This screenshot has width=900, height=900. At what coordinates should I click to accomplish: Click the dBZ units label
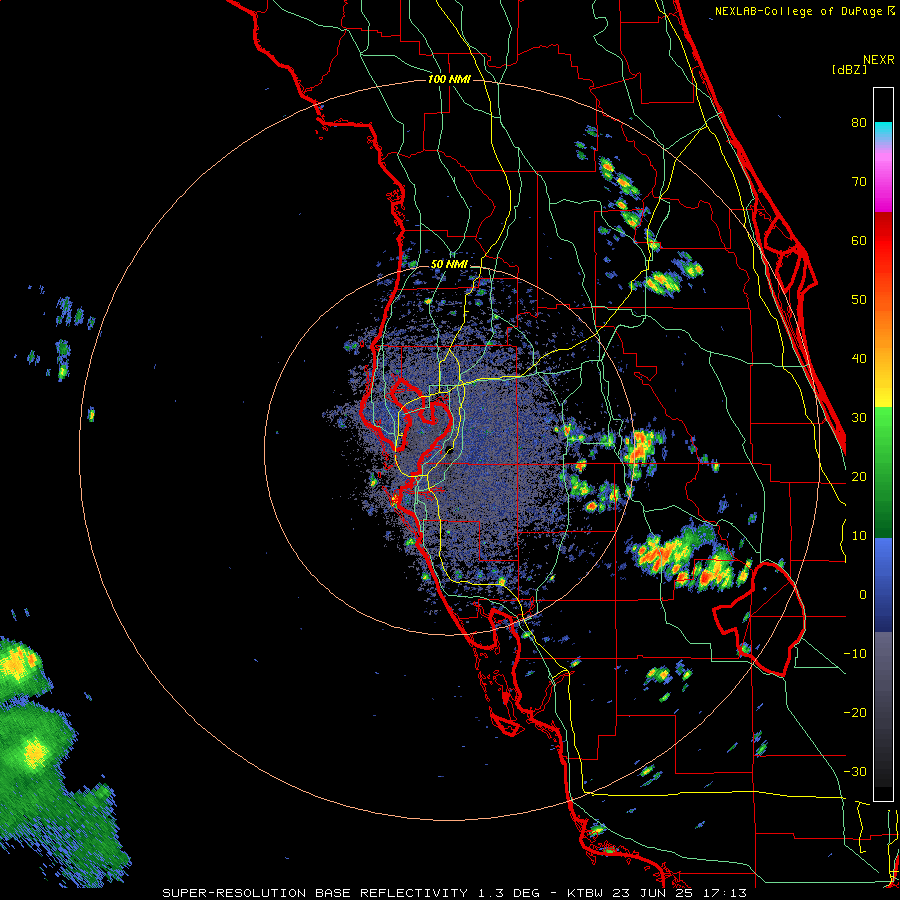pyautogui.click(x=849, y=69)
